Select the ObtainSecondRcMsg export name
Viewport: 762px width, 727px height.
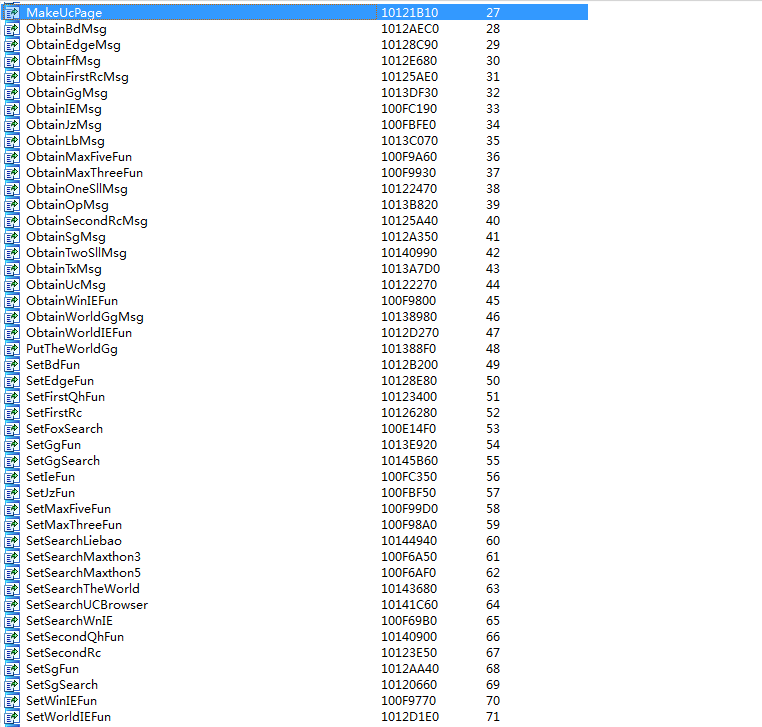(x=87, y=221)
